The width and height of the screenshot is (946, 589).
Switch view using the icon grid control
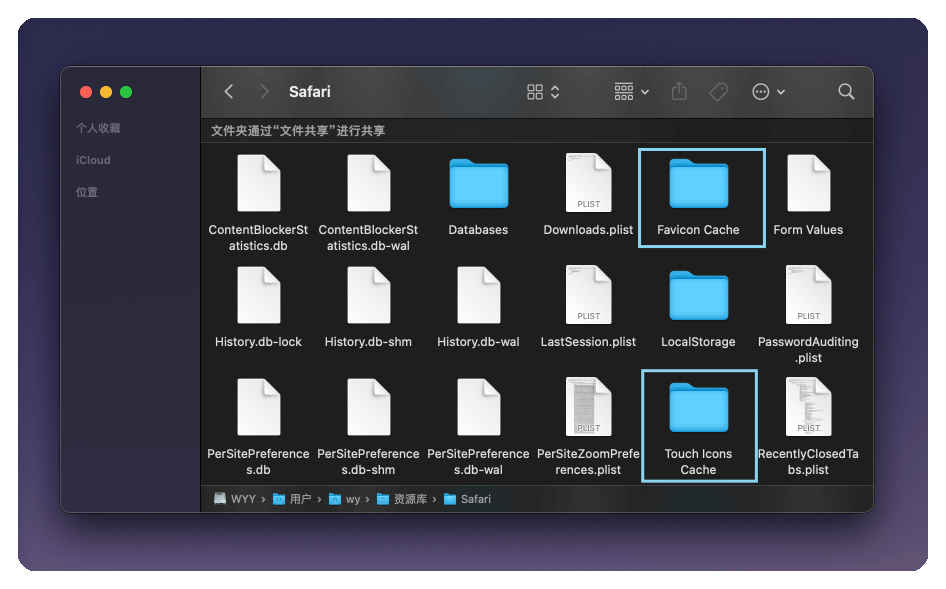pos(543,92)
